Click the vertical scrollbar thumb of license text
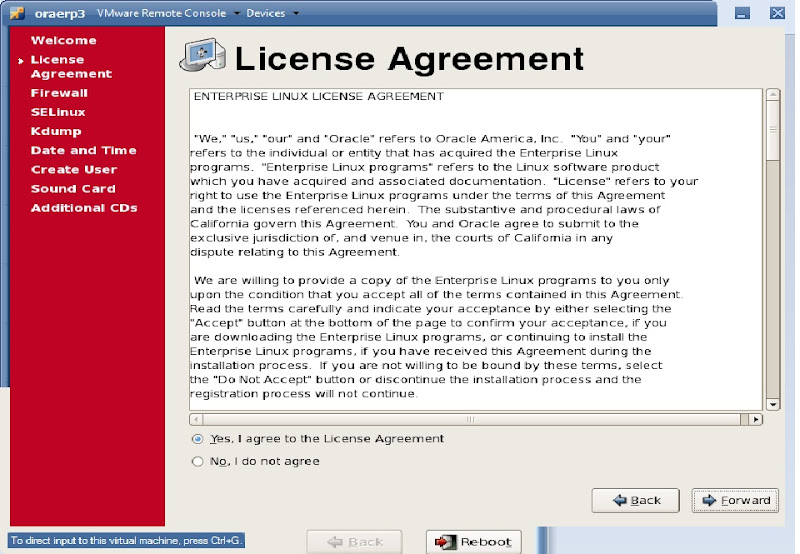The image size is (800, 554). click(773, 131)
